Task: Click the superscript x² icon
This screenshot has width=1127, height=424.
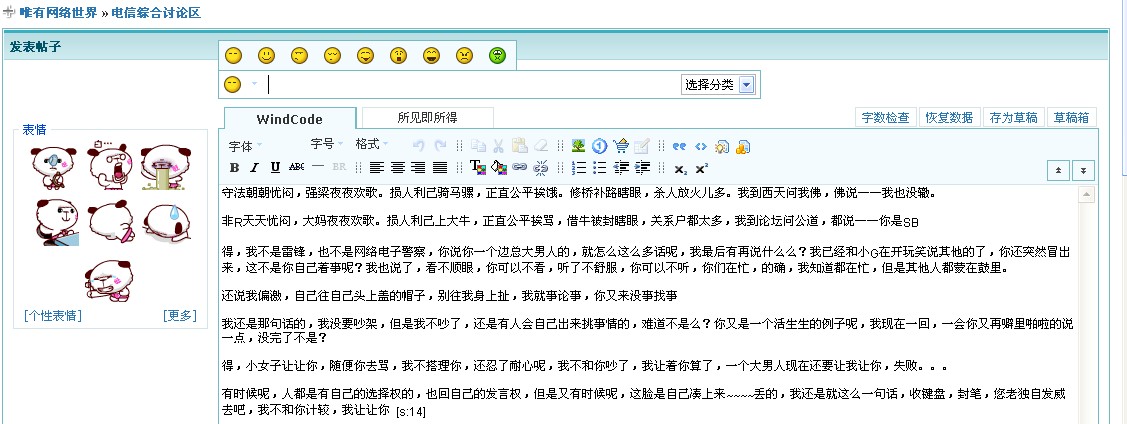Action: [701, 168]
